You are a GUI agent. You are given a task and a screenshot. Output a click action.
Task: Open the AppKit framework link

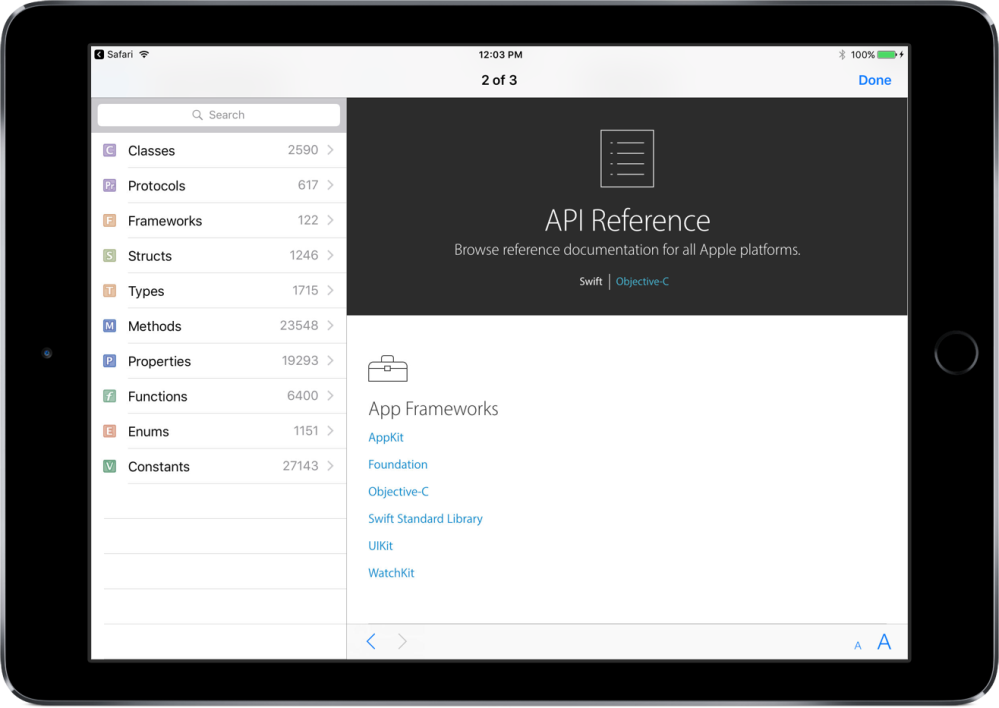click(x=386, y=438)
